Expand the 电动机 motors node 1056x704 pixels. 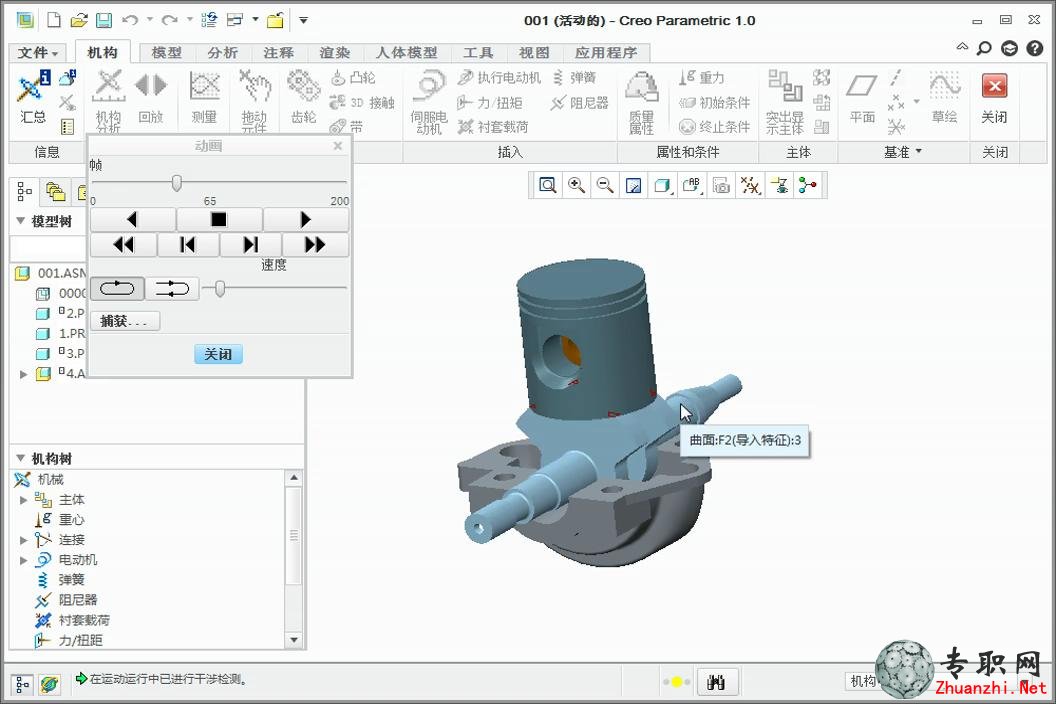coord(24,561)
